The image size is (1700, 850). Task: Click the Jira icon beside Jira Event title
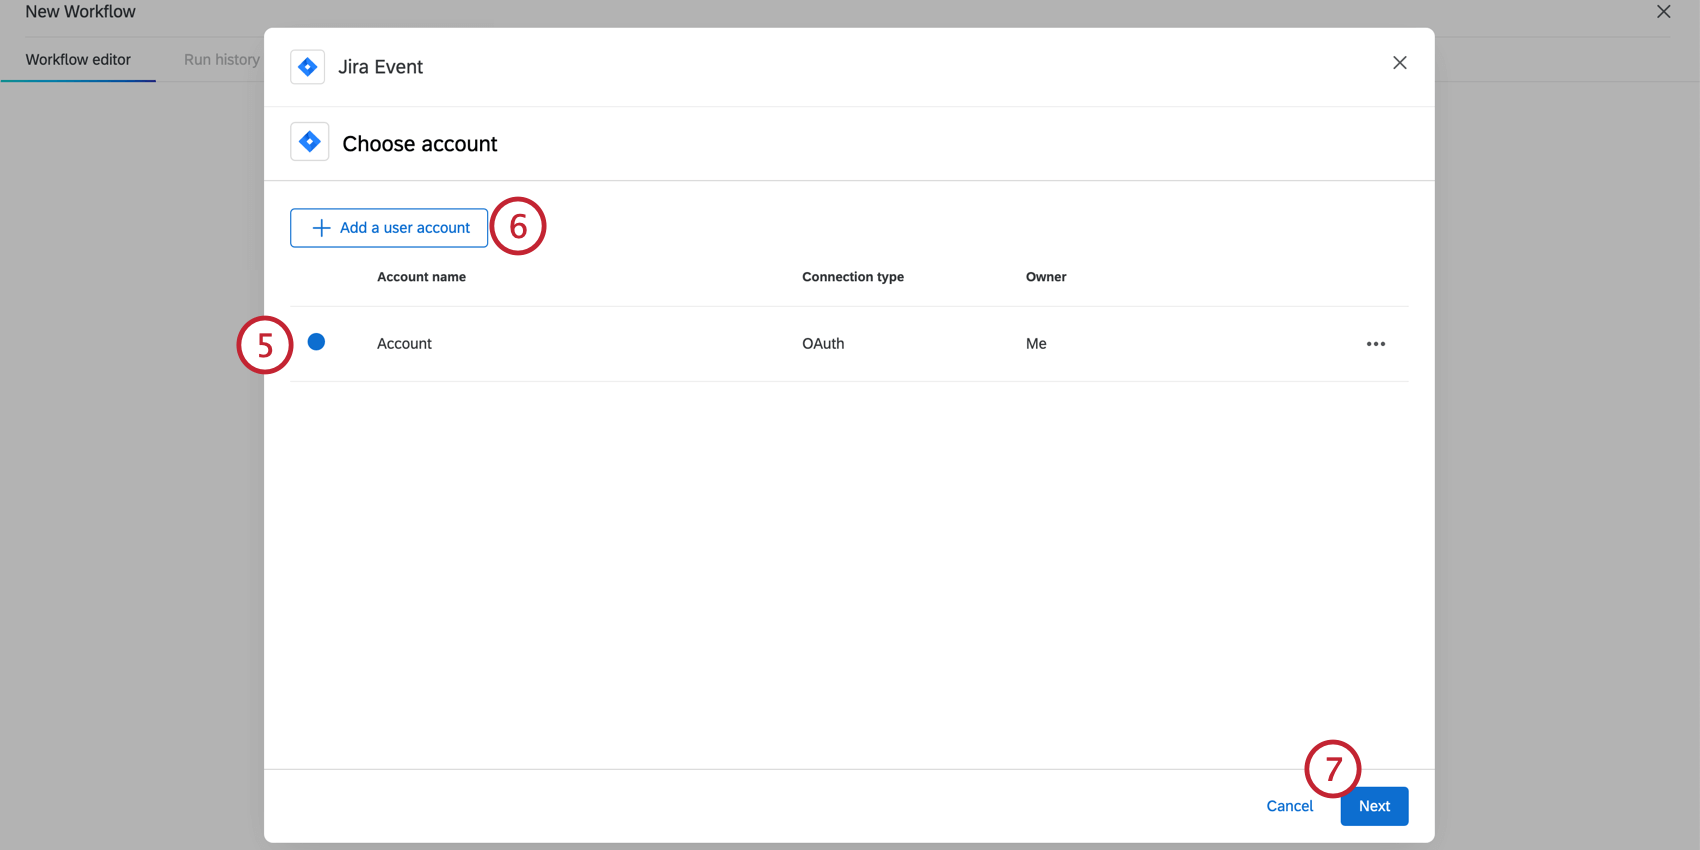(x=307, y=67)
